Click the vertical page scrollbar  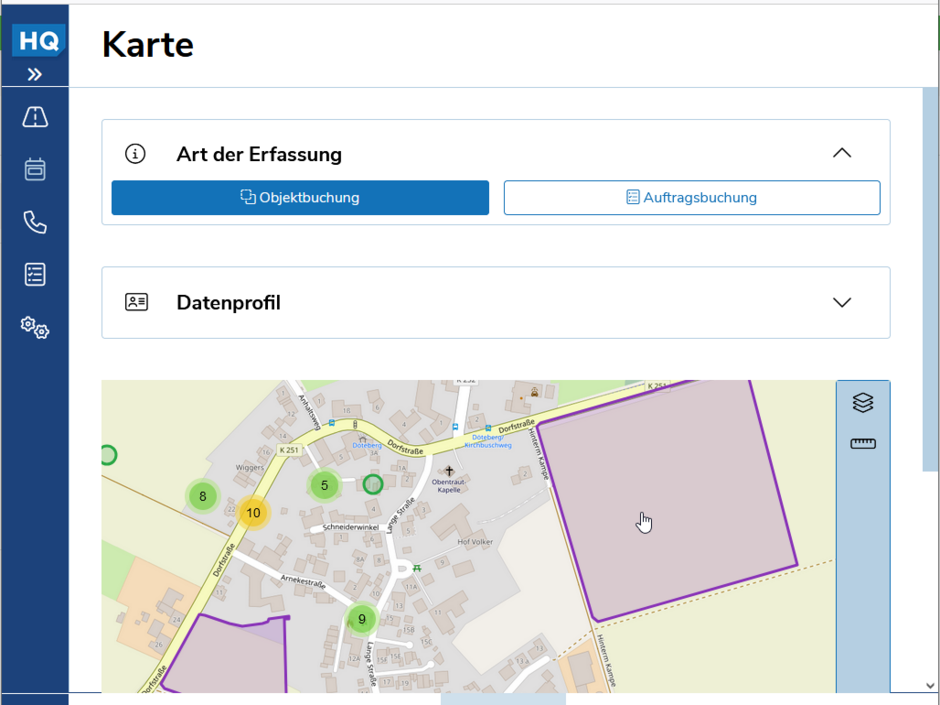(x=930, y=280)
